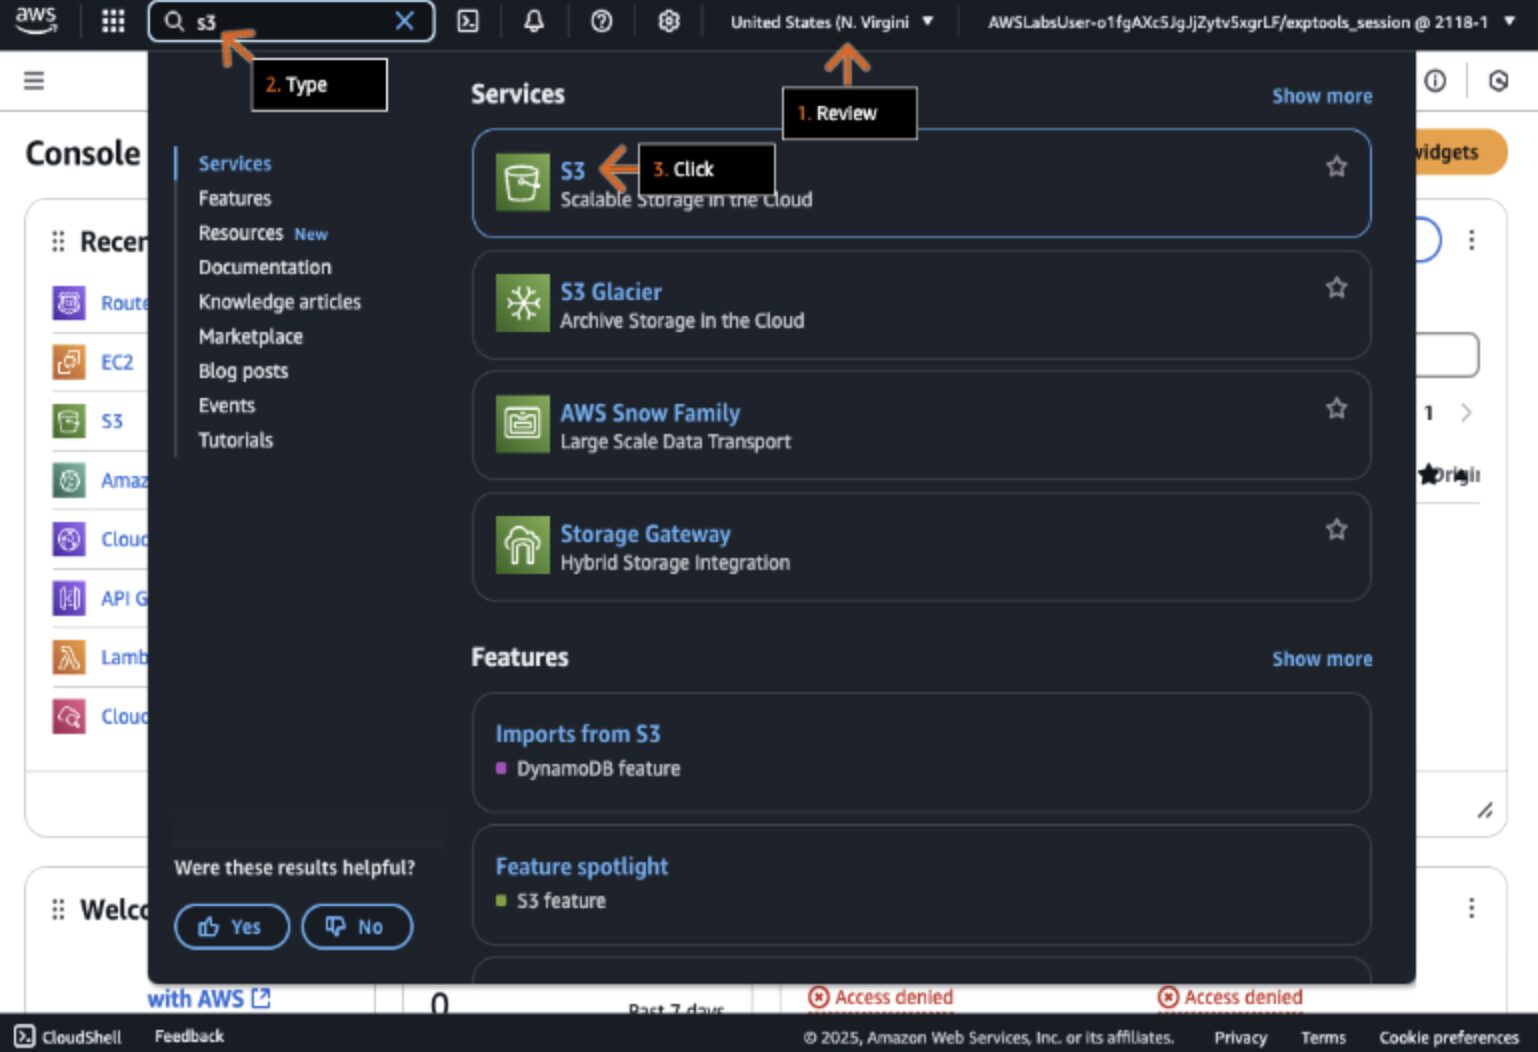Click inside the s3 search field
Screen dimensions: 1538x1052
[290, 22]
